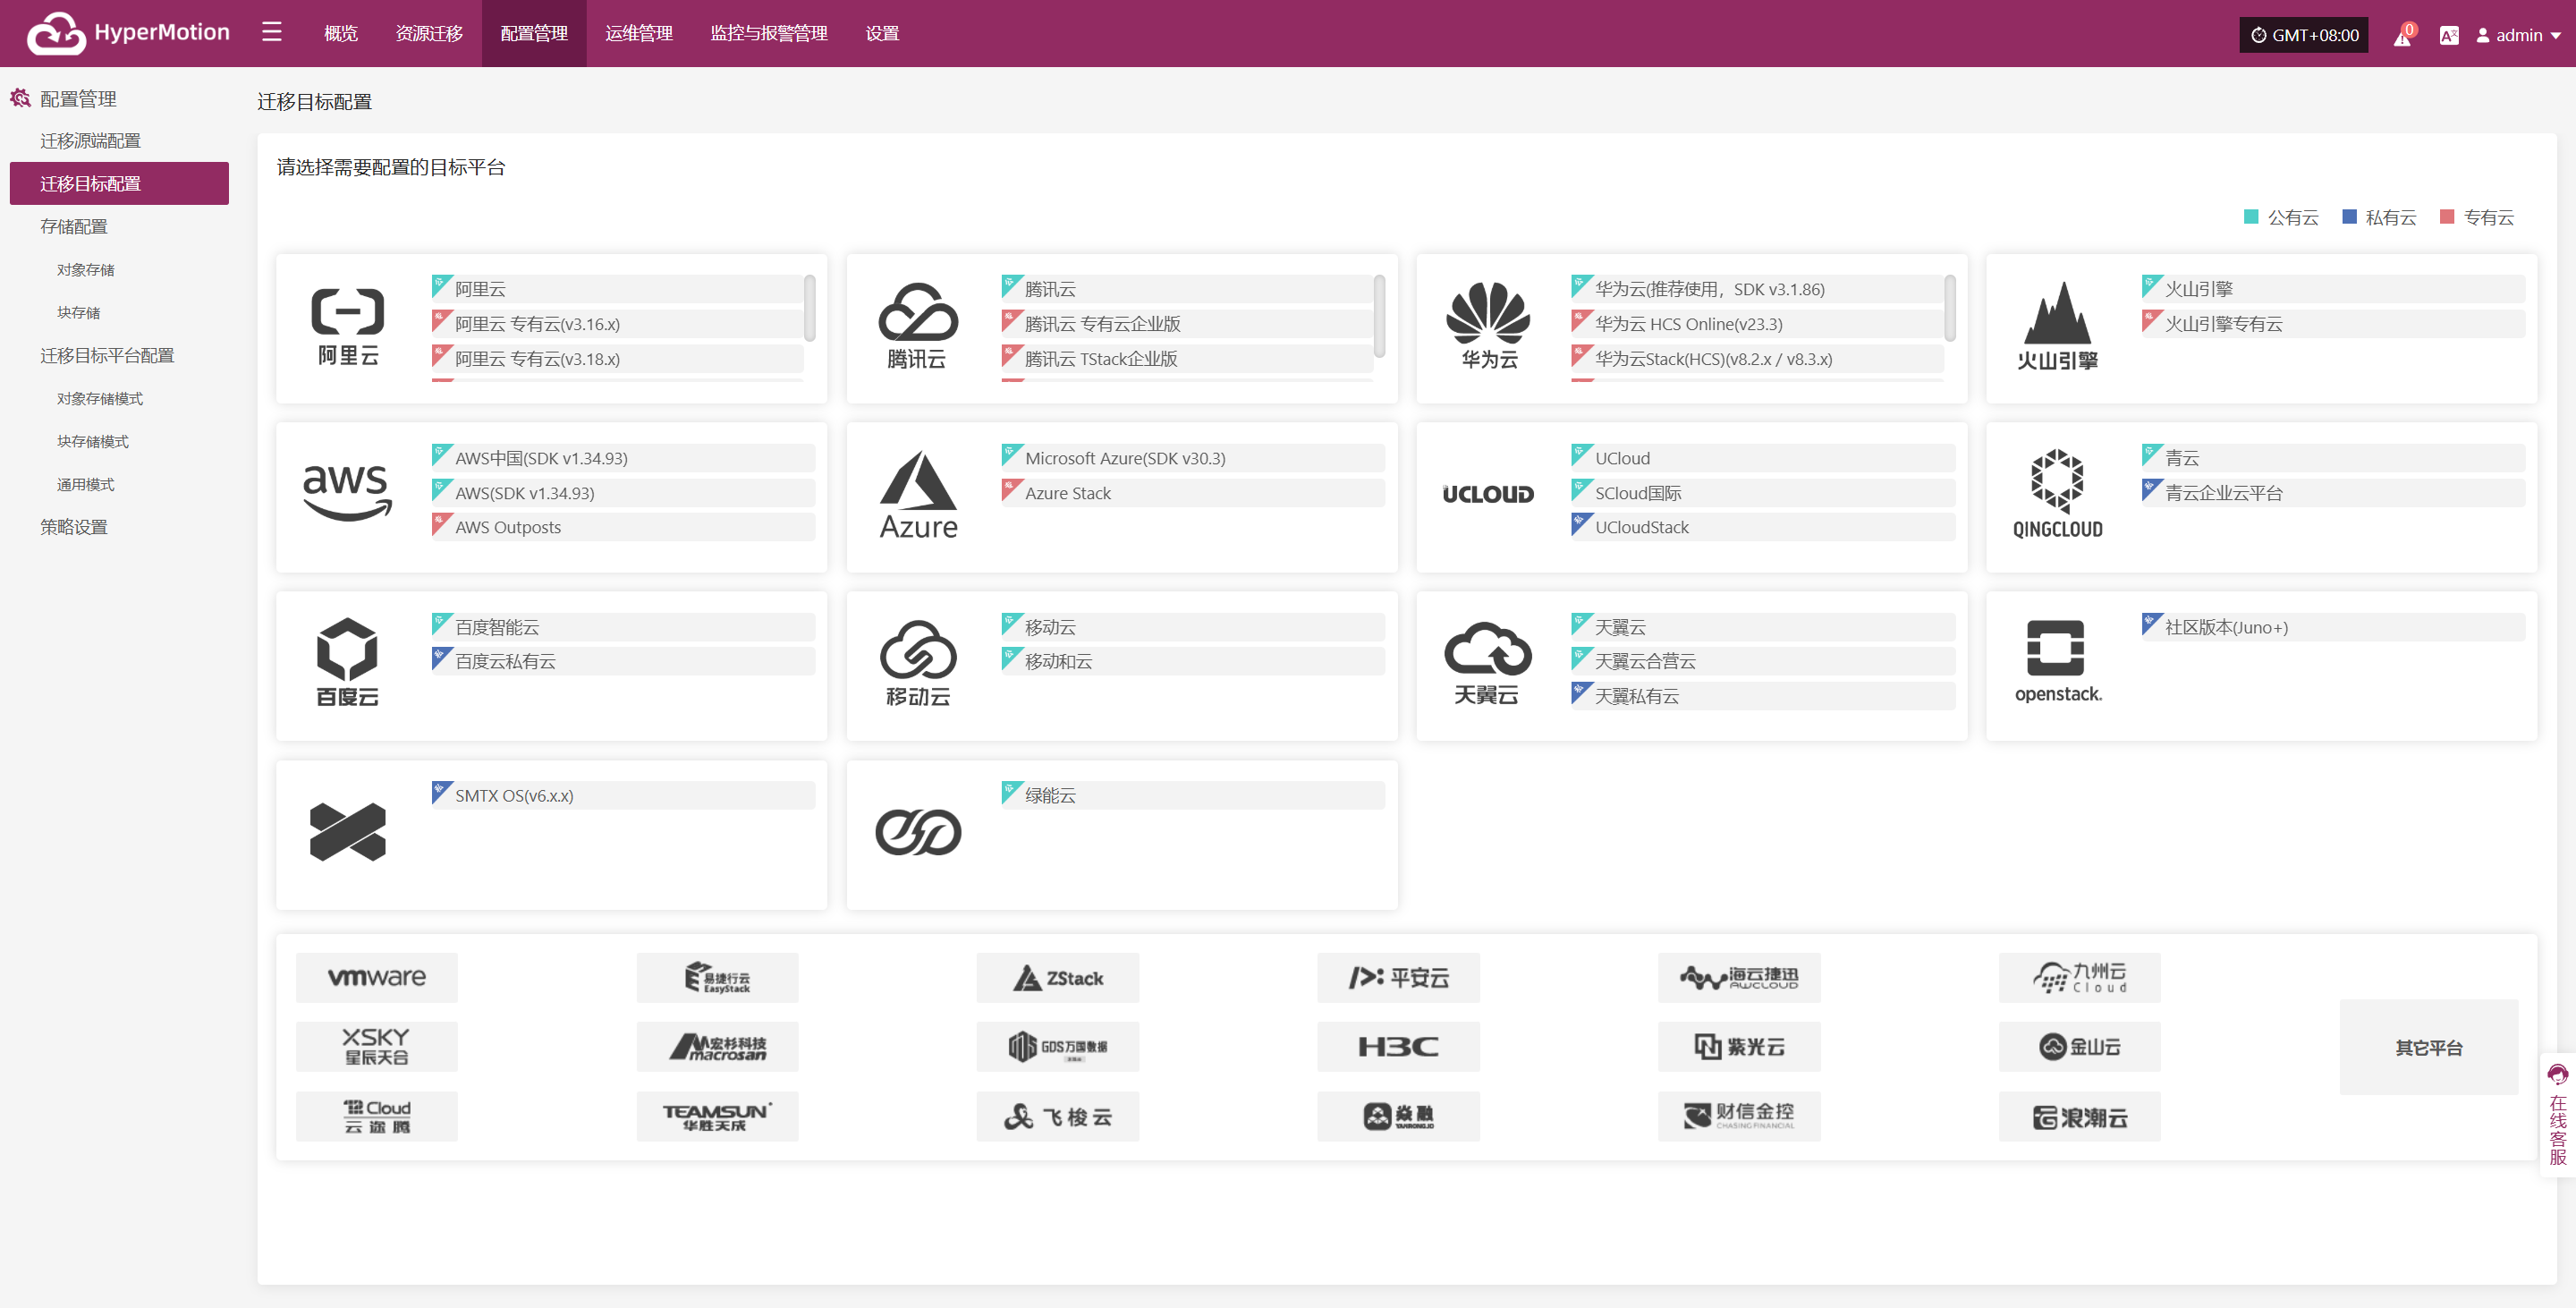This screenshot has width=2576, height=1308.
Task: Select the H3C platform tile
Action: pos(1398,1047)
